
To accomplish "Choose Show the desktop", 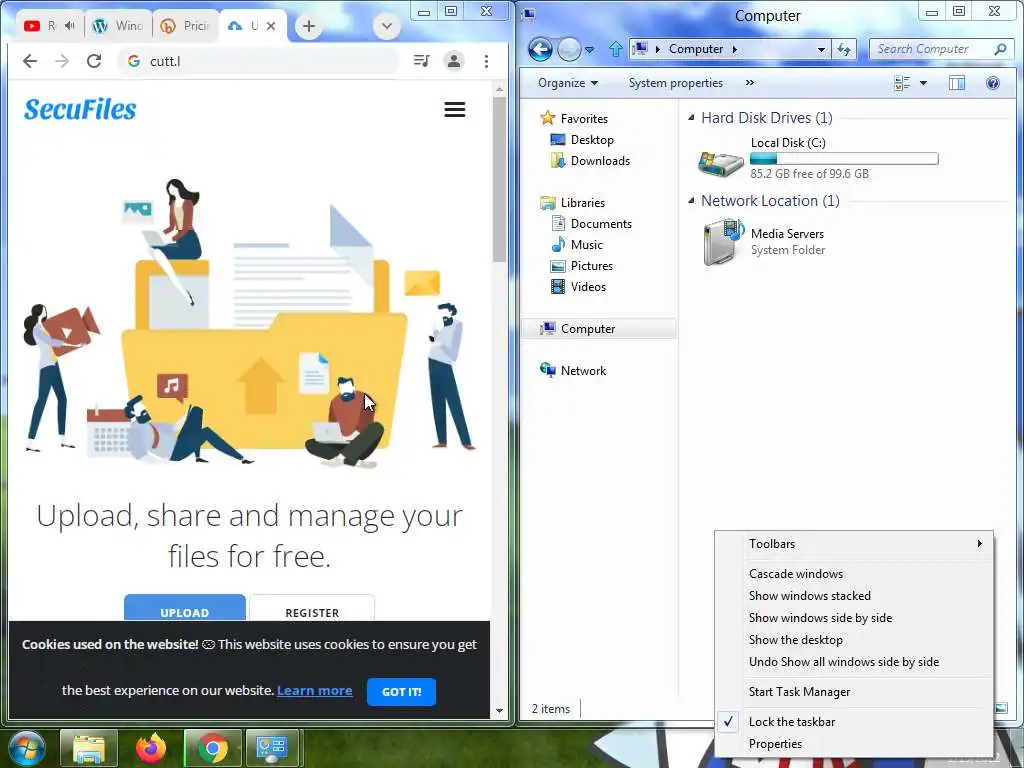I will point(854,639).
